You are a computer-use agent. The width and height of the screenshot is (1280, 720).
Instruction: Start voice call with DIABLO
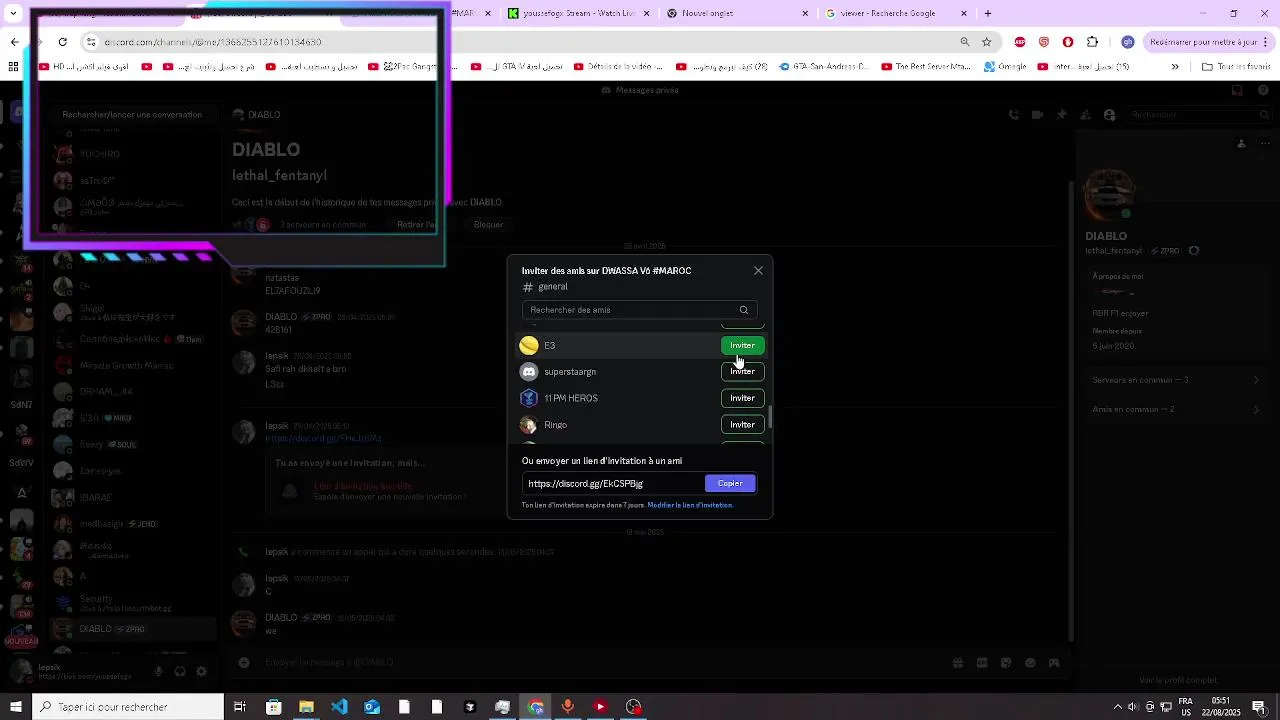(x=1014, y=115)
